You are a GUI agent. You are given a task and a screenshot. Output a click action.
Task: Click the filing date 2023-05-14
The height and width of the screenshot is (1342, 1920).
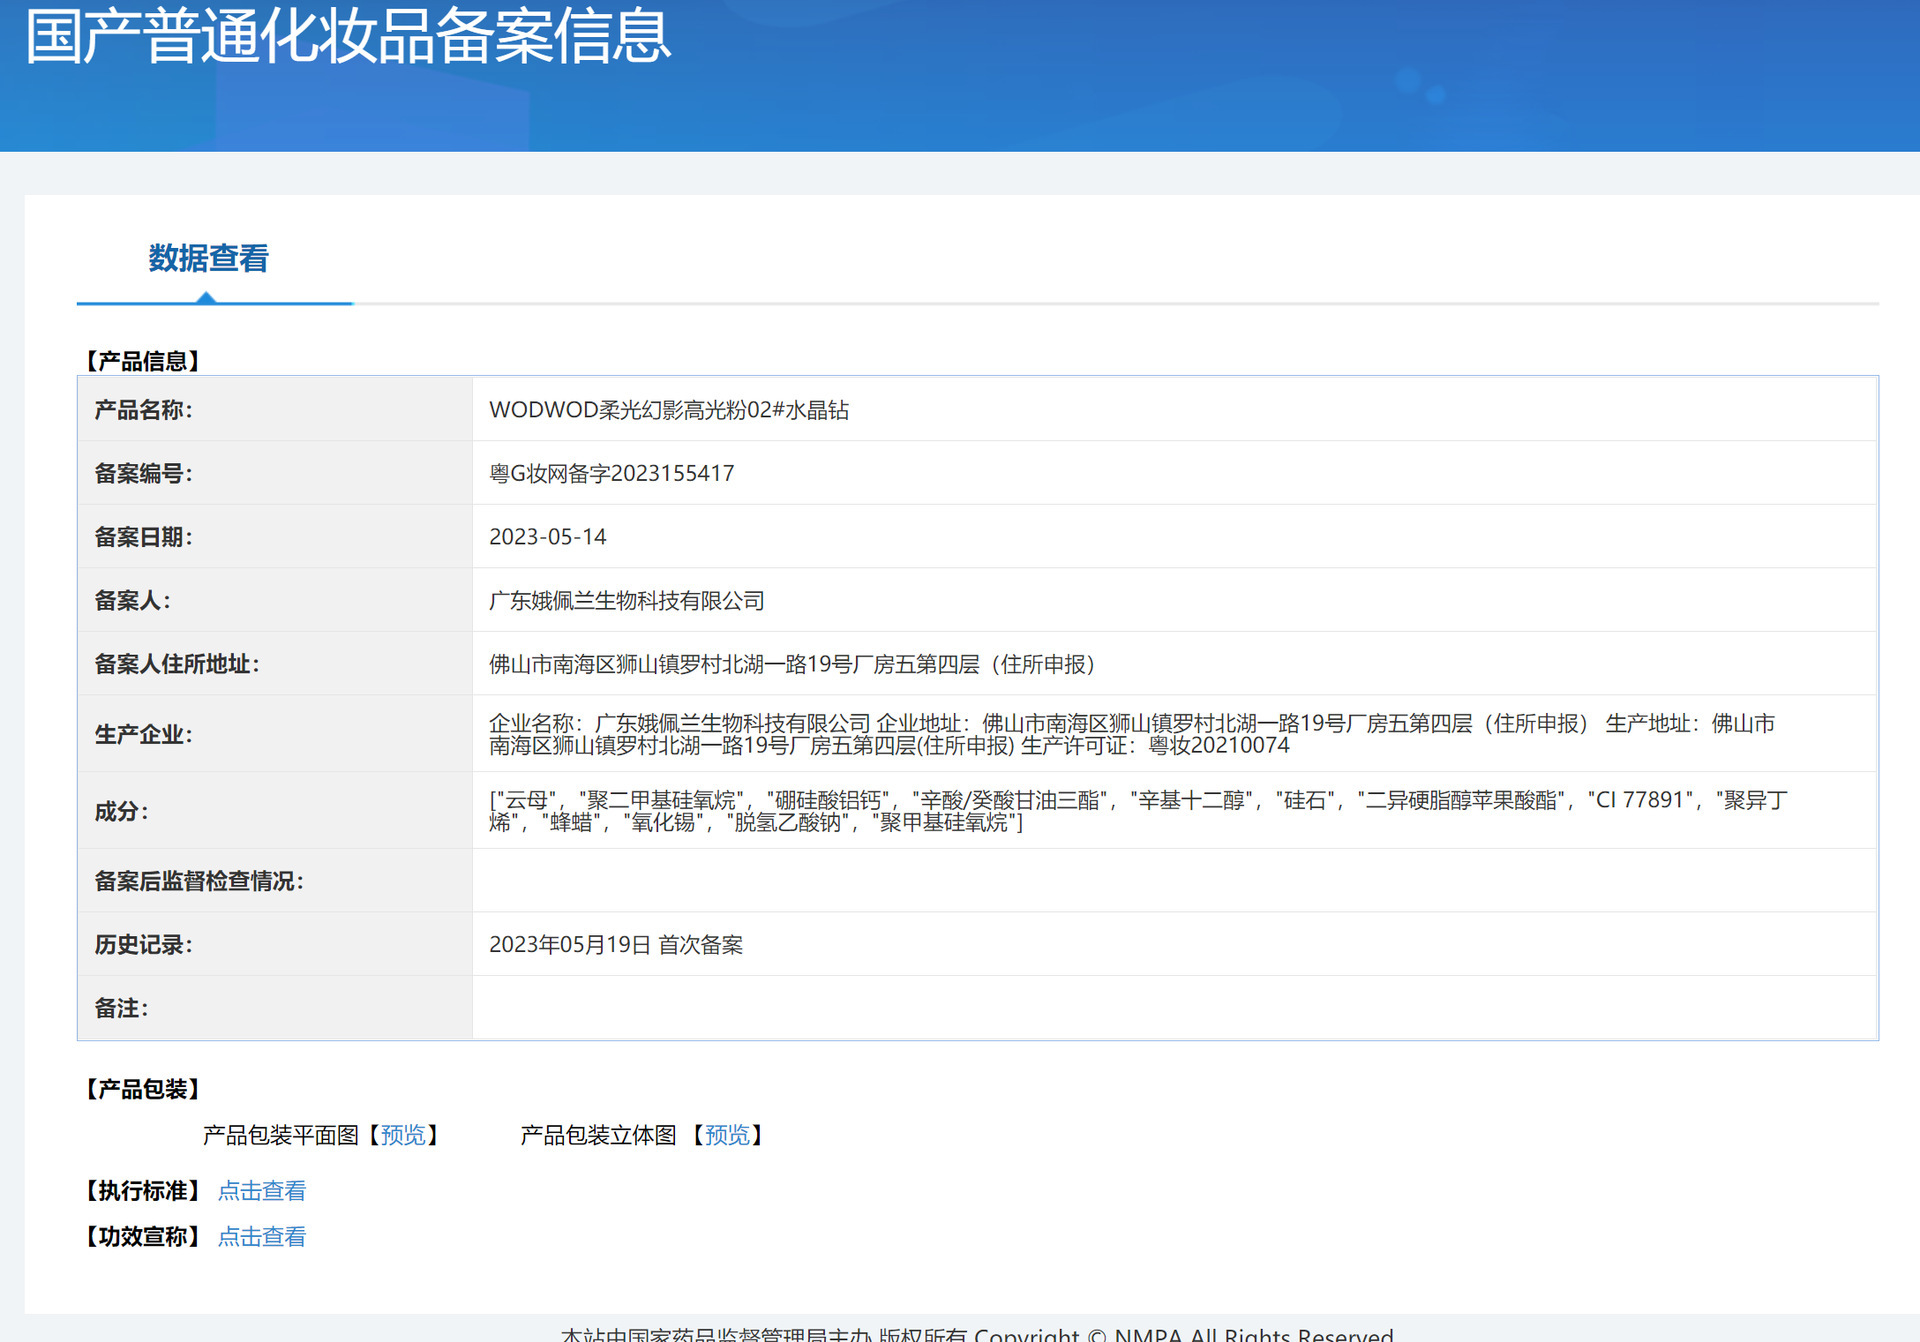click(547, 537)
